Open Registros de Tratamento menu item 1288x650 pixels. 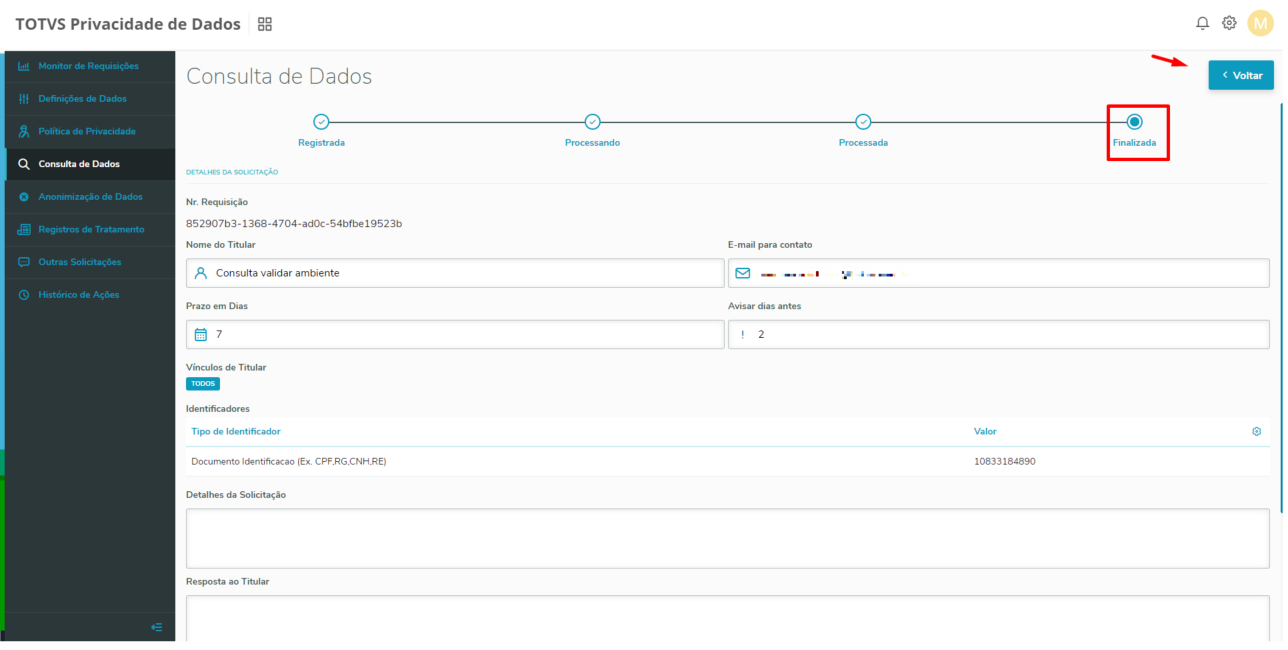[90, 229]
